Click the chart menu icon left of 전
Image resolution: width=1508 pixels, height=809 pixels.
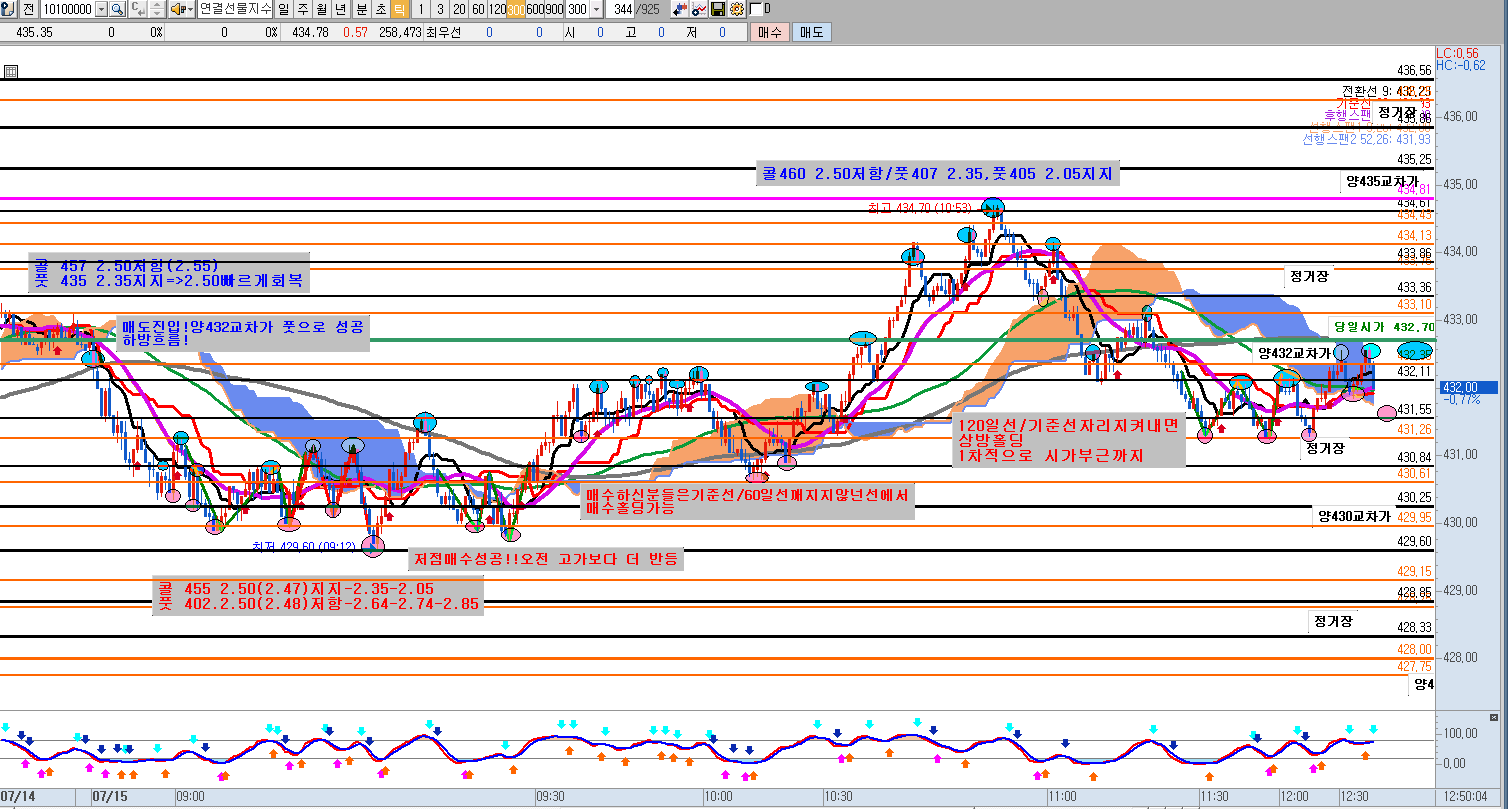click(x=8, y=9)
